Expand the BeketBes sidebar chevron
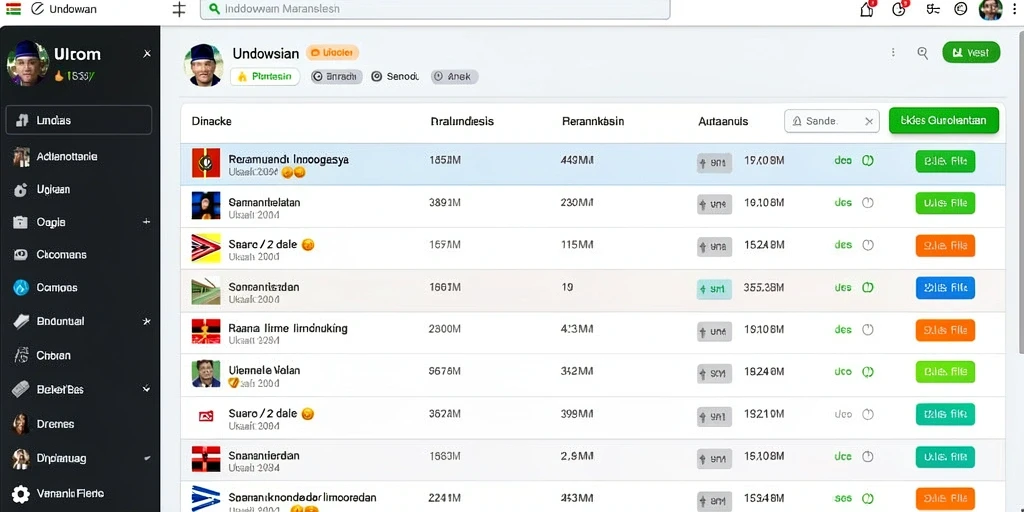1024x512 pixels. click(x=146, y=389)
